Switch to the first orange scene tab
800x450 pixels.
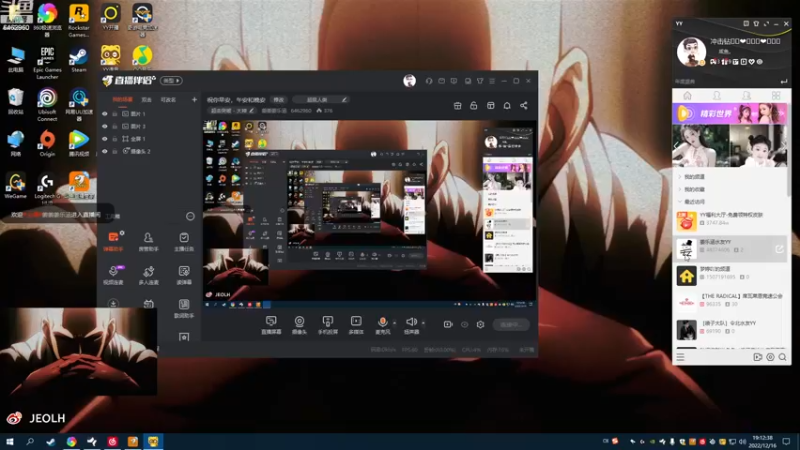coord(122,99)
